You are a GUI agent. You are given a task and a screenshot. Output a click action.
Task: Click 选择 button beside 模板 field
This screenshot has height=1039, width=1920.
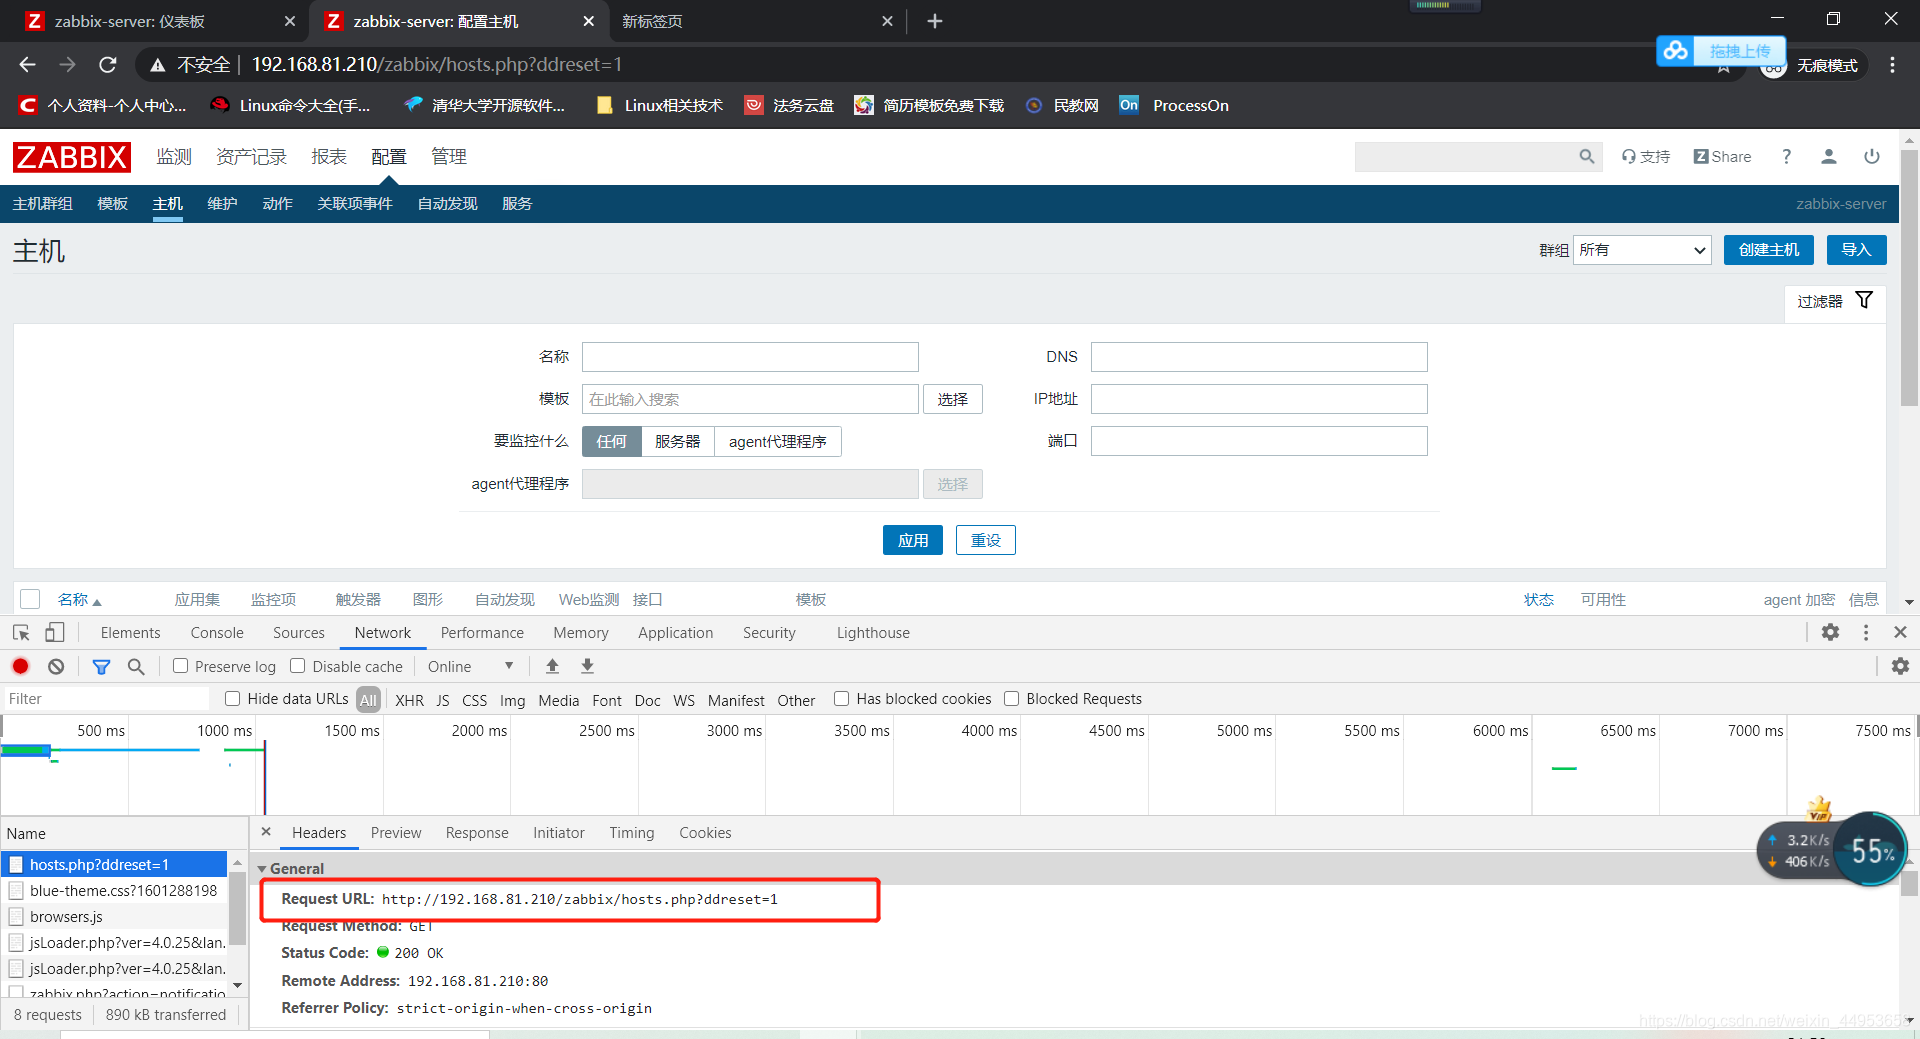pyautogui.click(x=952, y=399)
